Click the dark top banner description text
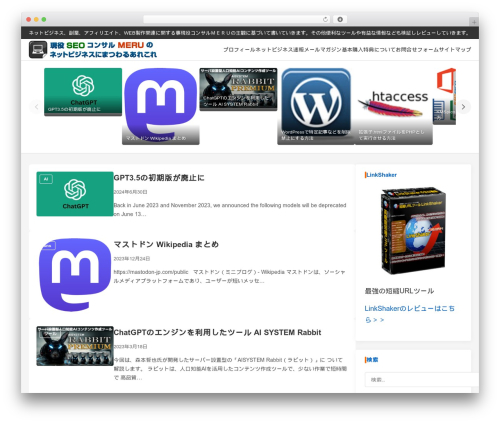This screenshot has height=423, width=500. click(x=249, y=33)
